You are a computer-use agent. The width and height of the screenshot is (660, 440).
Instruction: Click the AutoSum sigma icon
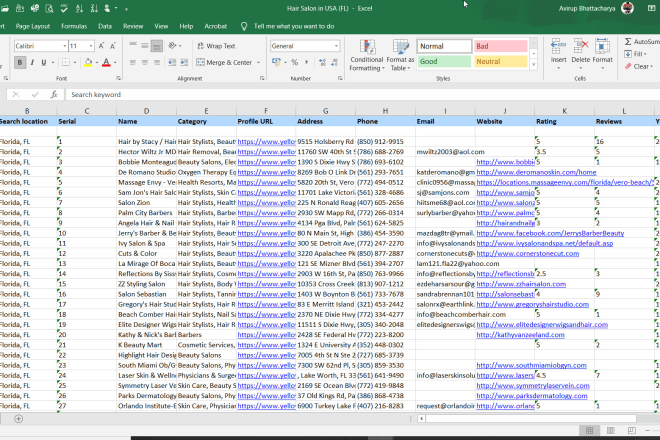[x=628, y=41]
